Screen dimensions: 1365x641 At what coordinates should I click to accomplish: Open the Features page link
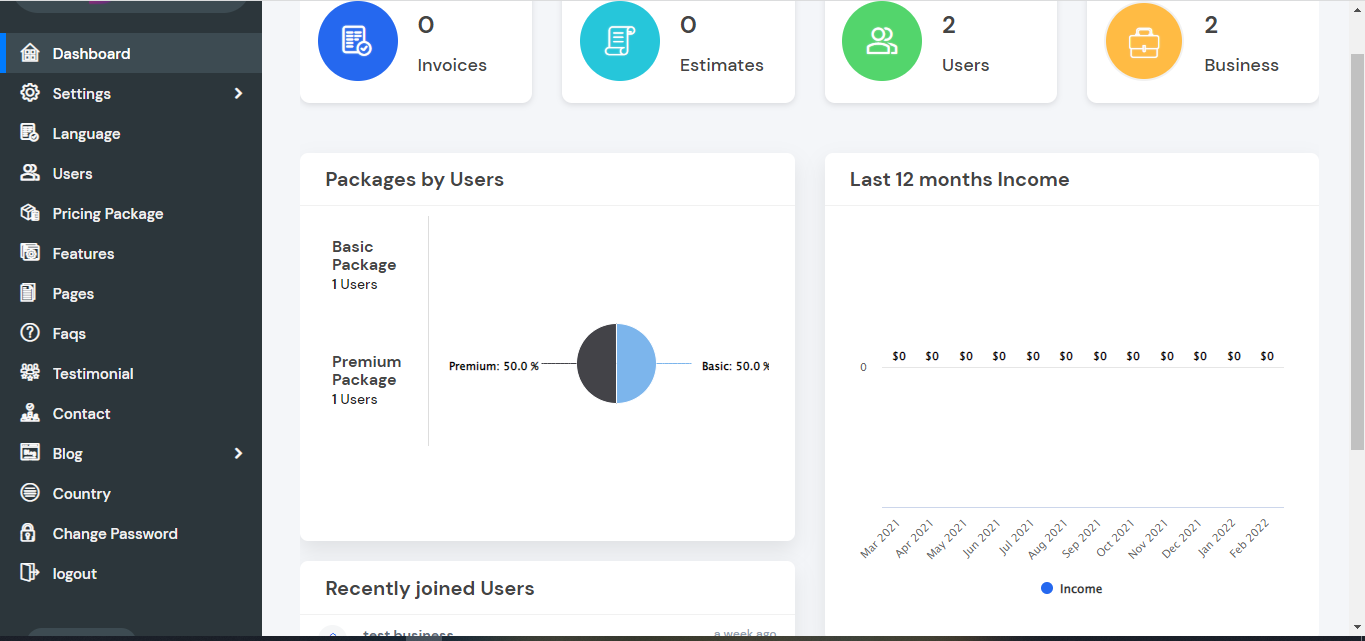[x=83, y=253]
